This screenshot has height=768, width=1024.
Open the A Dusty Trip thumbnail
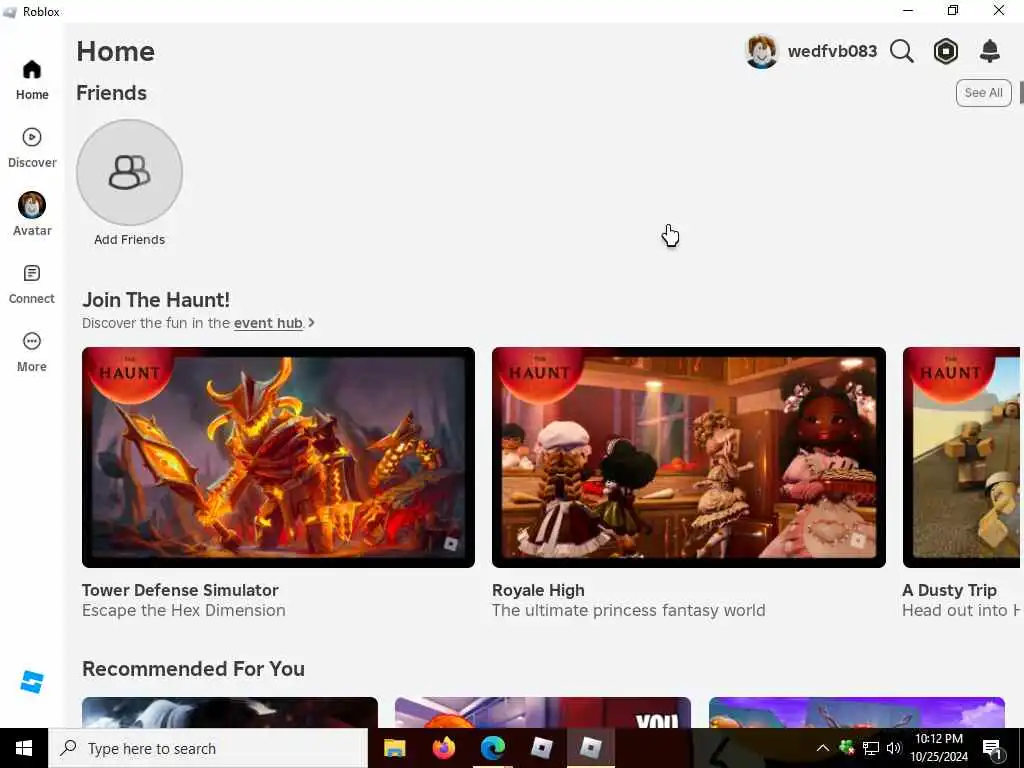point(961,457)
